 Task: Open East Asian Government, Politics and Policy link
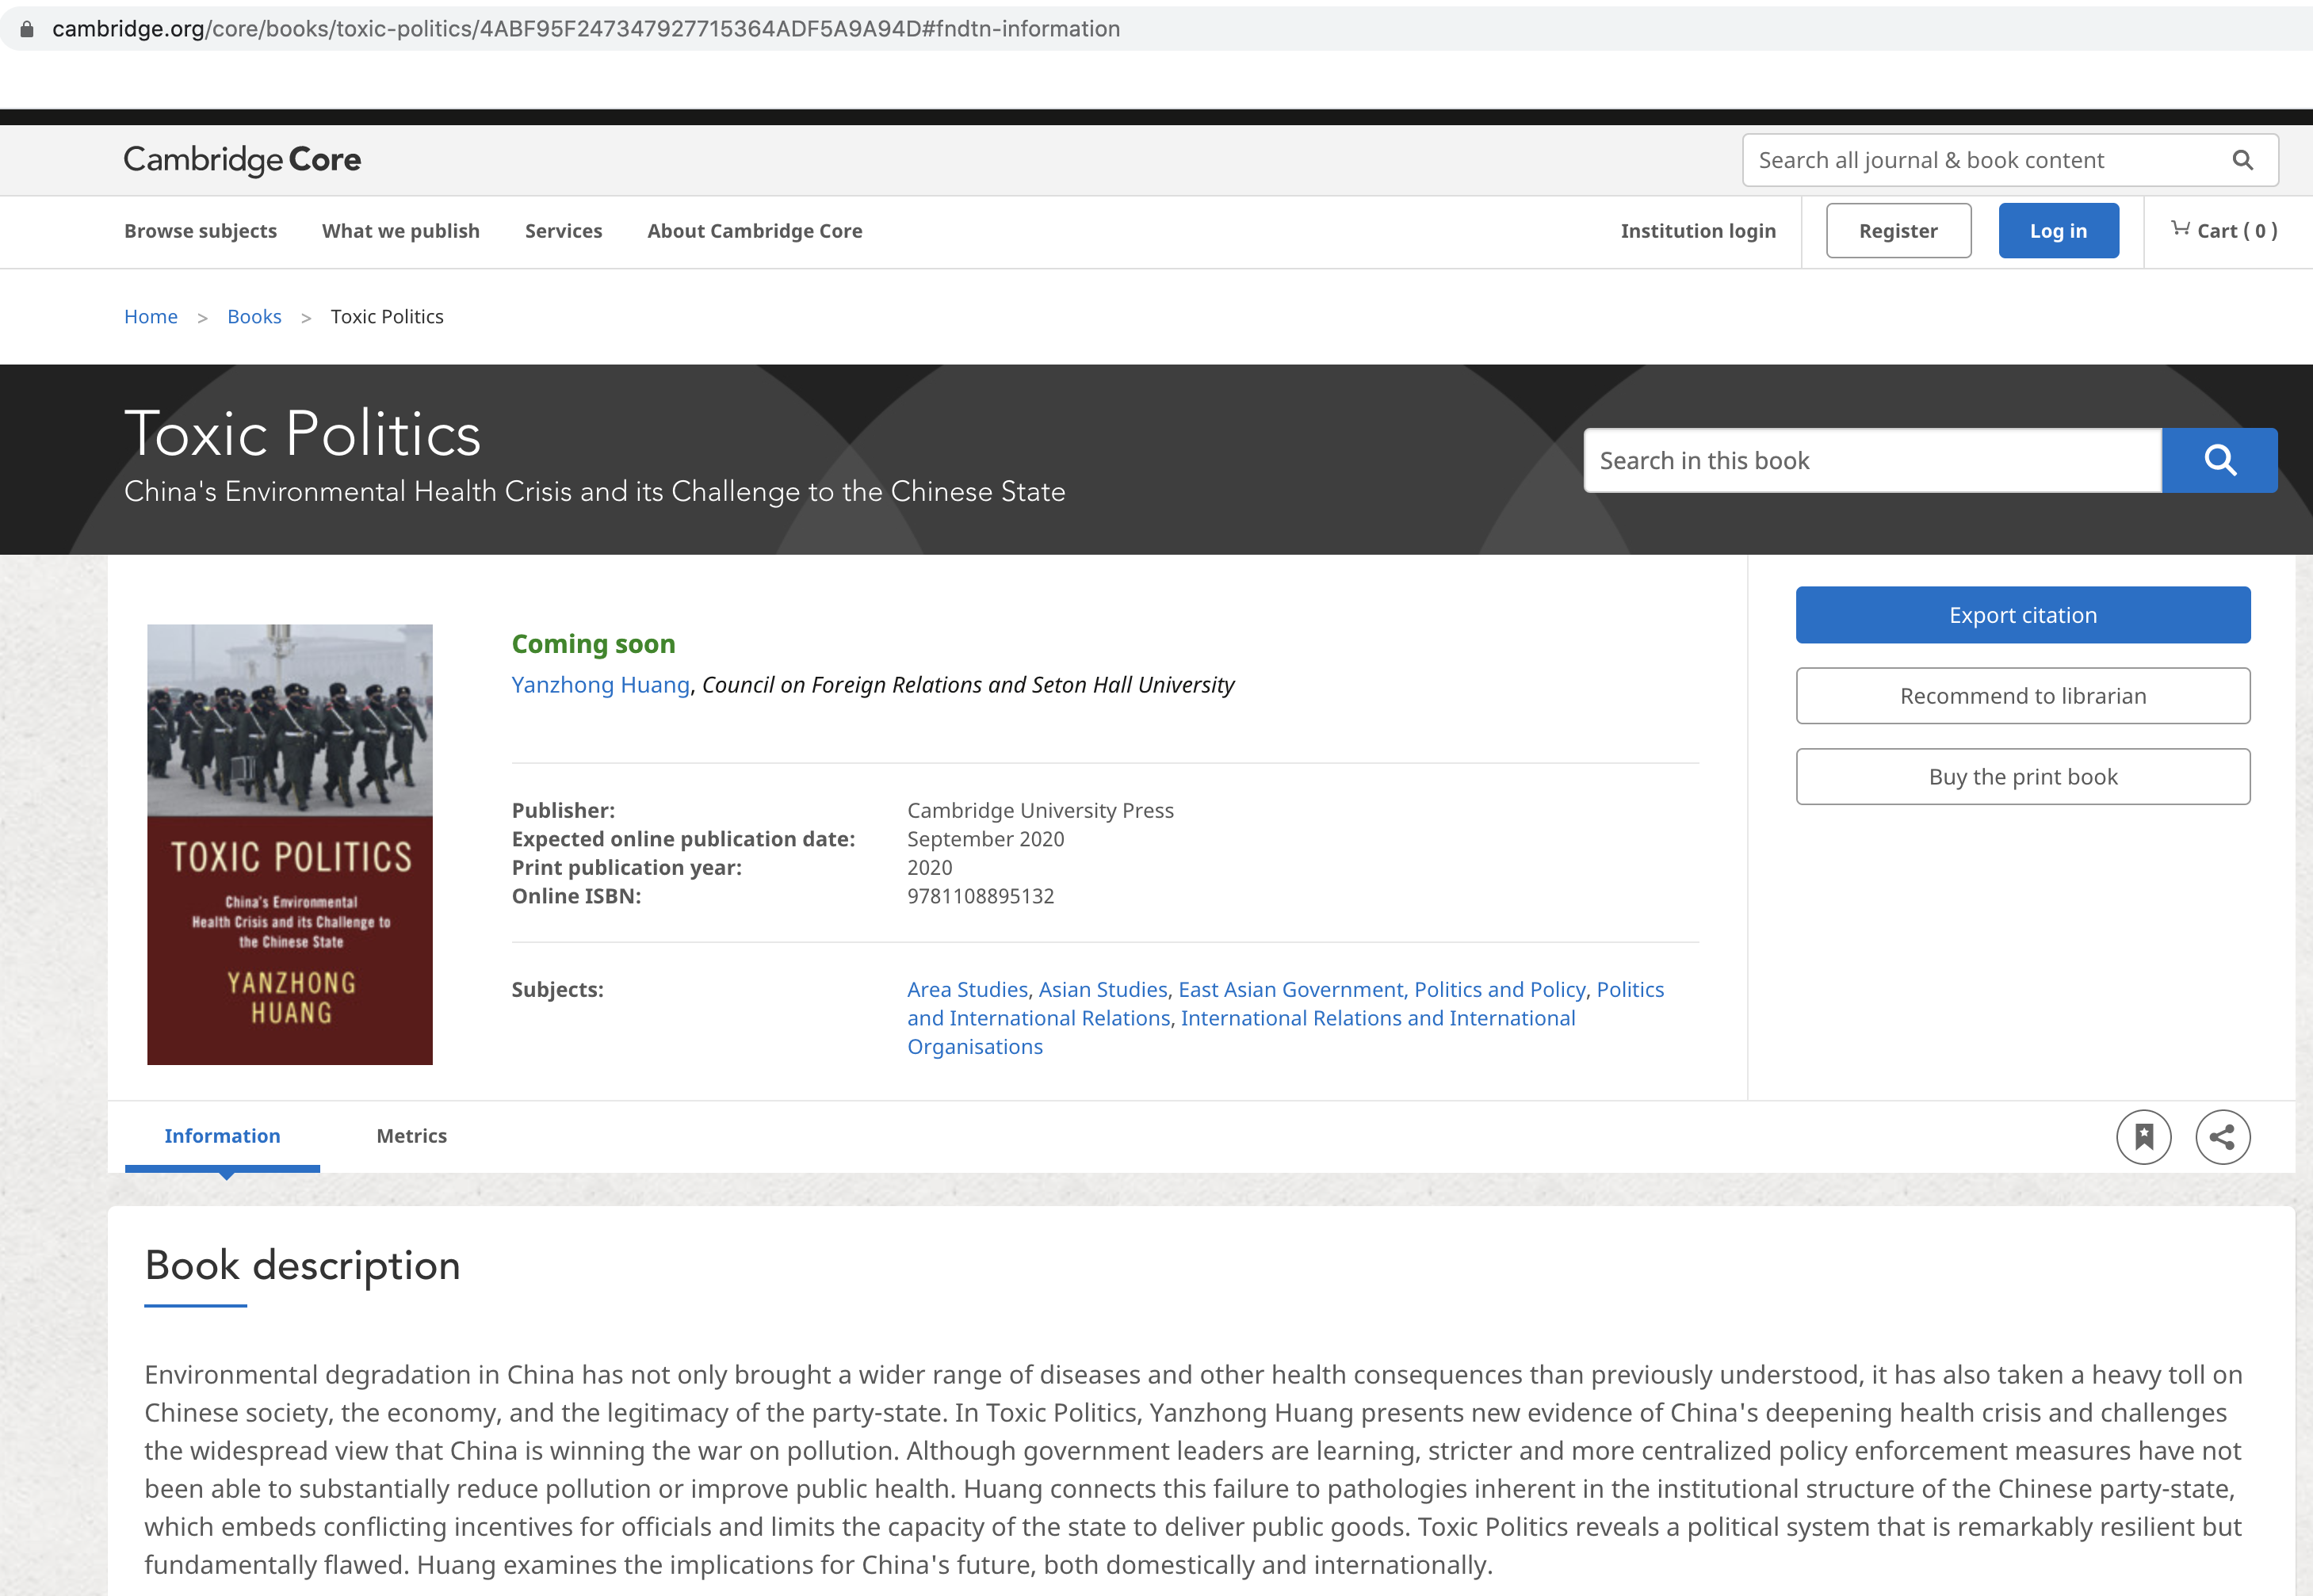pyautogui.click(x=1381, y=990)
